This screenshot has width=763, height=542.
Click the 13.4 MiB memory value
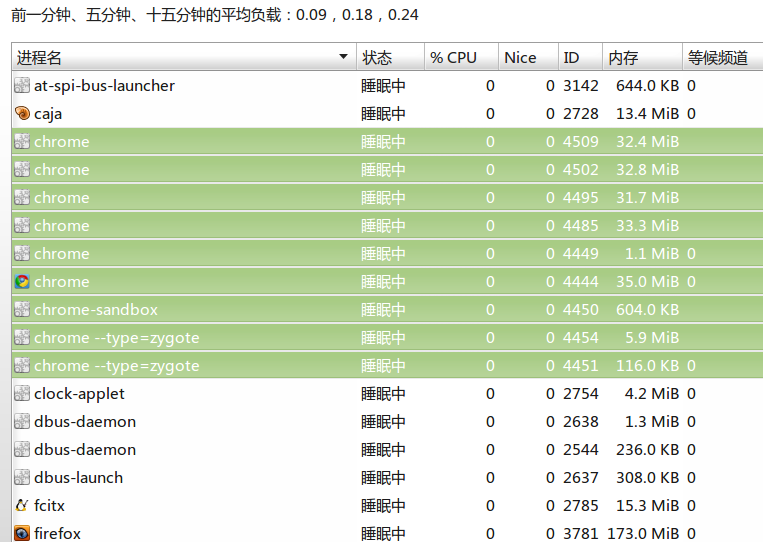[x=647, y=113]
